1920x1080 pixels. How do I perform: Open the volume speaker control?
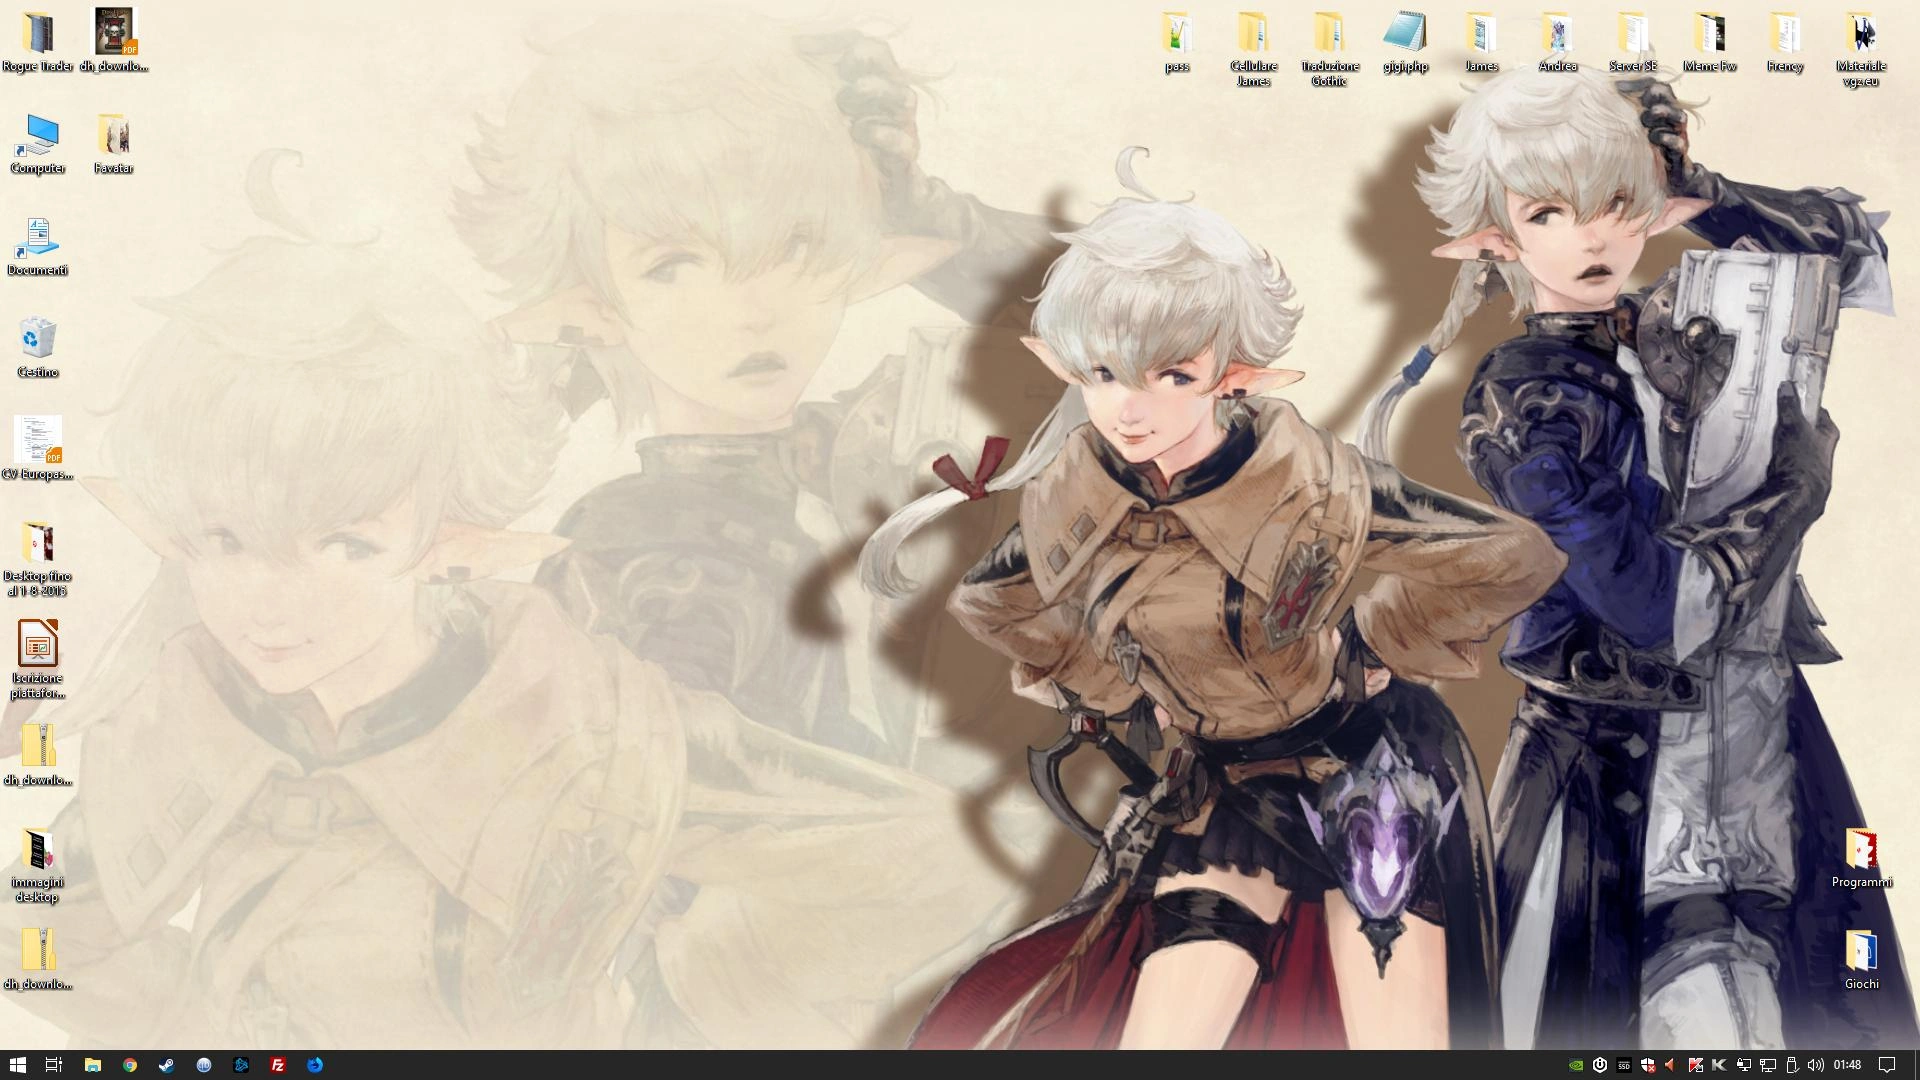[1815, 1065]
